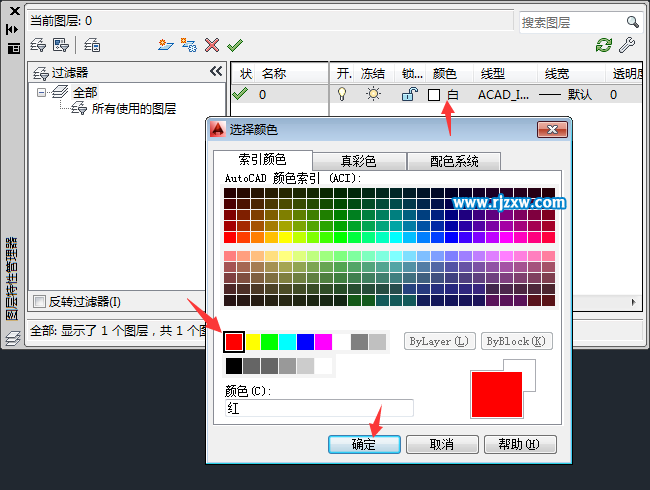Click the new property filter icon
The height and width of the screenshot is (490, 650).
38,45
